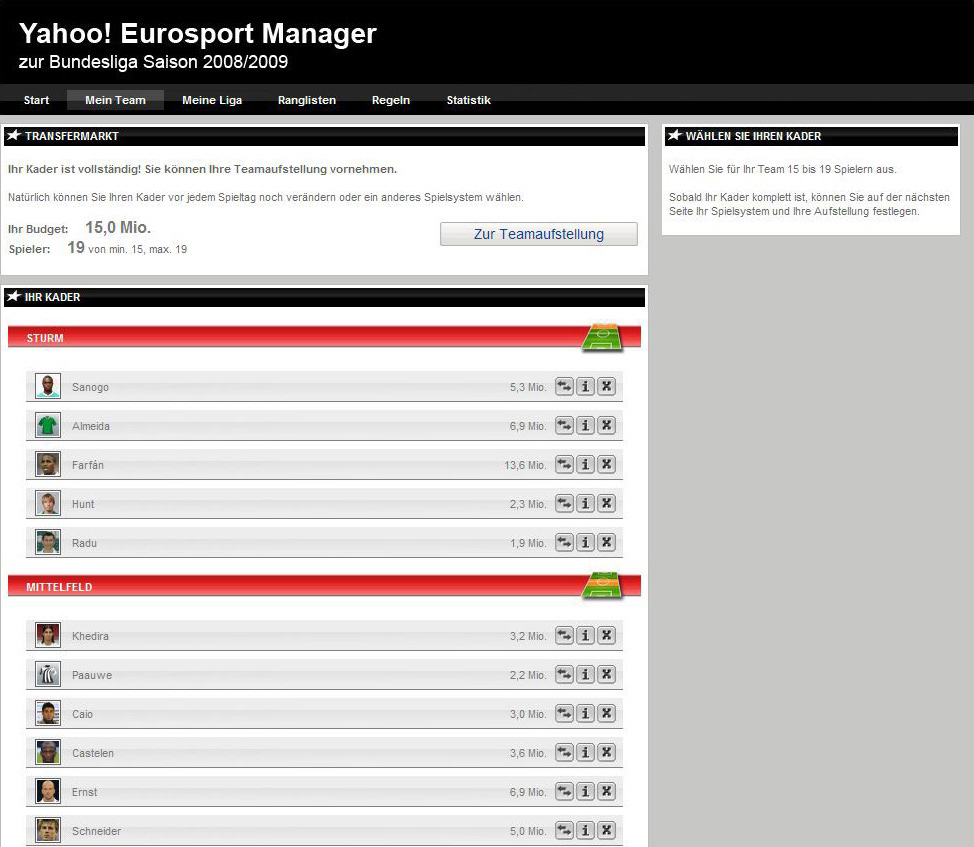Open Hunt's info icon
Image resolution: width=974 pixels, height=847 pixels.
coord(585,504)
